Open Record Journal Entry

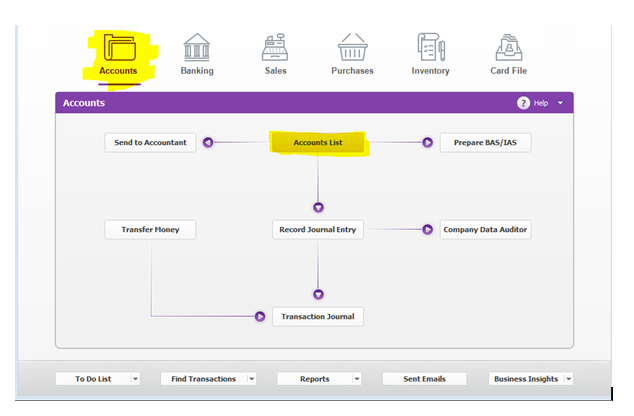tap(317, 230)
